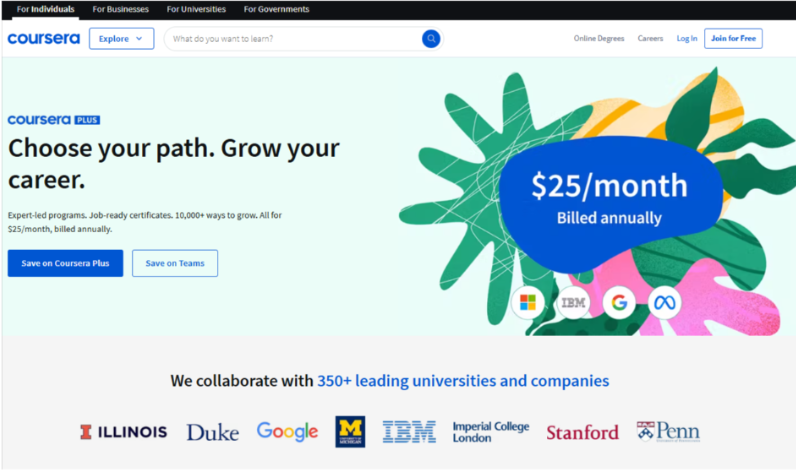Click the Imperial College London logo

click(x=491, y=432)
